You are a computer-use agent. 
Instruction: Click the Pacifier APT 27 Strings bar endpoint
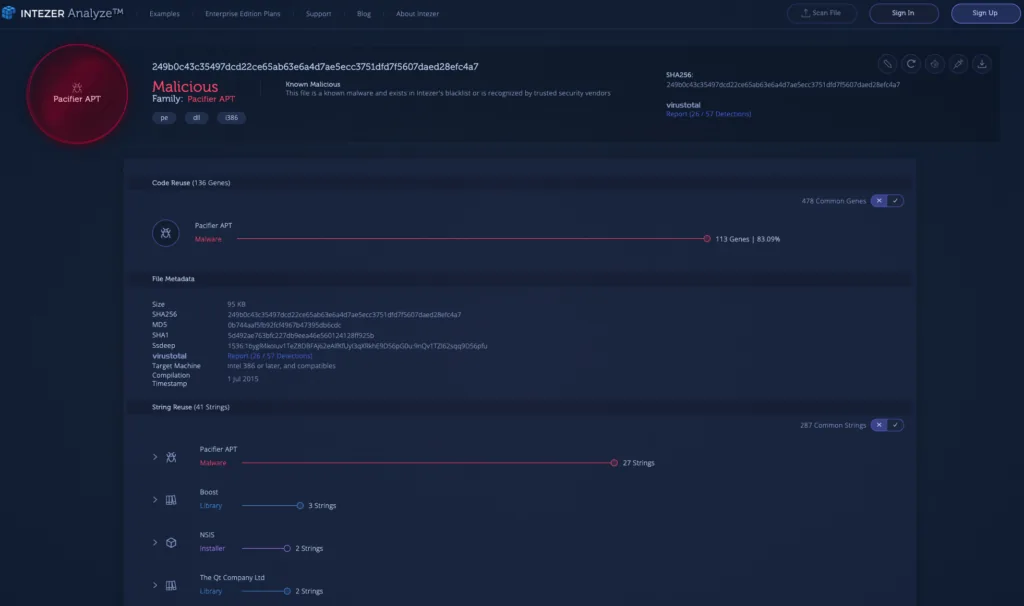(614, 463)
